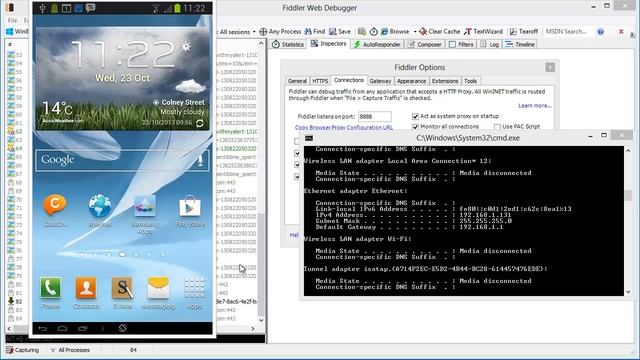Expand the Browse dropdown arrow
Image resolution: width=640 pixels, height=360 pixels.
(415, 31)
